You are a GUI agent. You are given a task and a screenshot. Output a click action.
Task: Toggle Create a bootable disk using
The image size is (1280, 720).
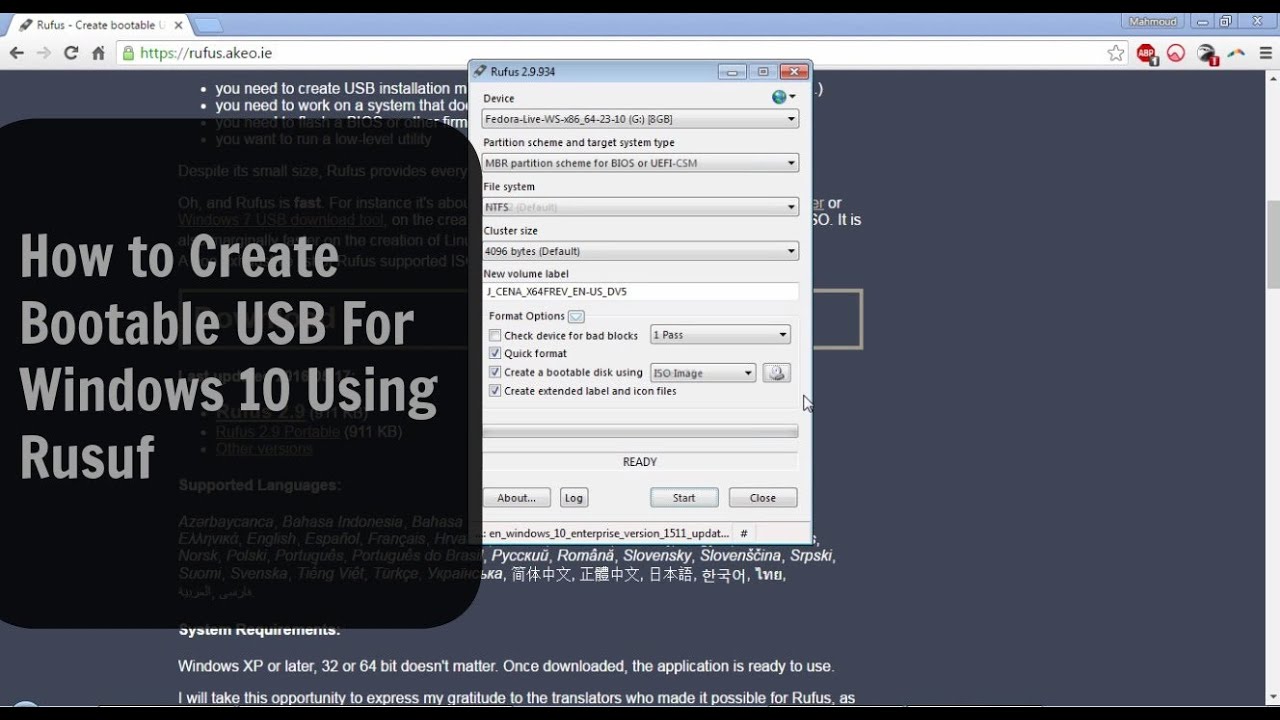495,372
